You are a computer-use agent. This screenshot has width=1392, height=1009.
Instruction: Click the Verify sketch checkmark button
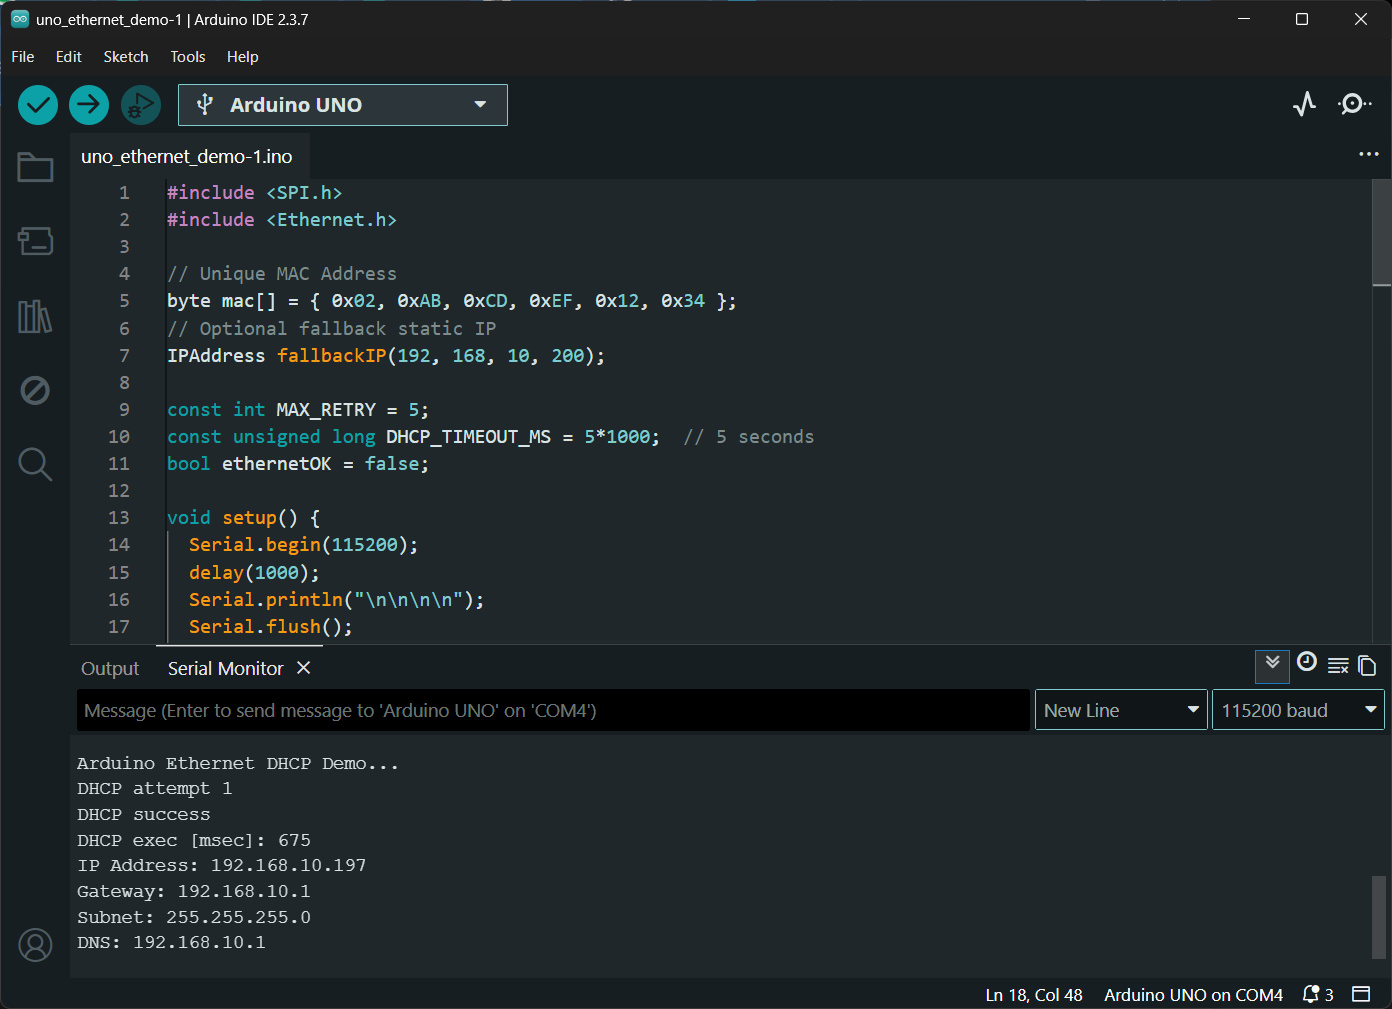tap(38, 105)
